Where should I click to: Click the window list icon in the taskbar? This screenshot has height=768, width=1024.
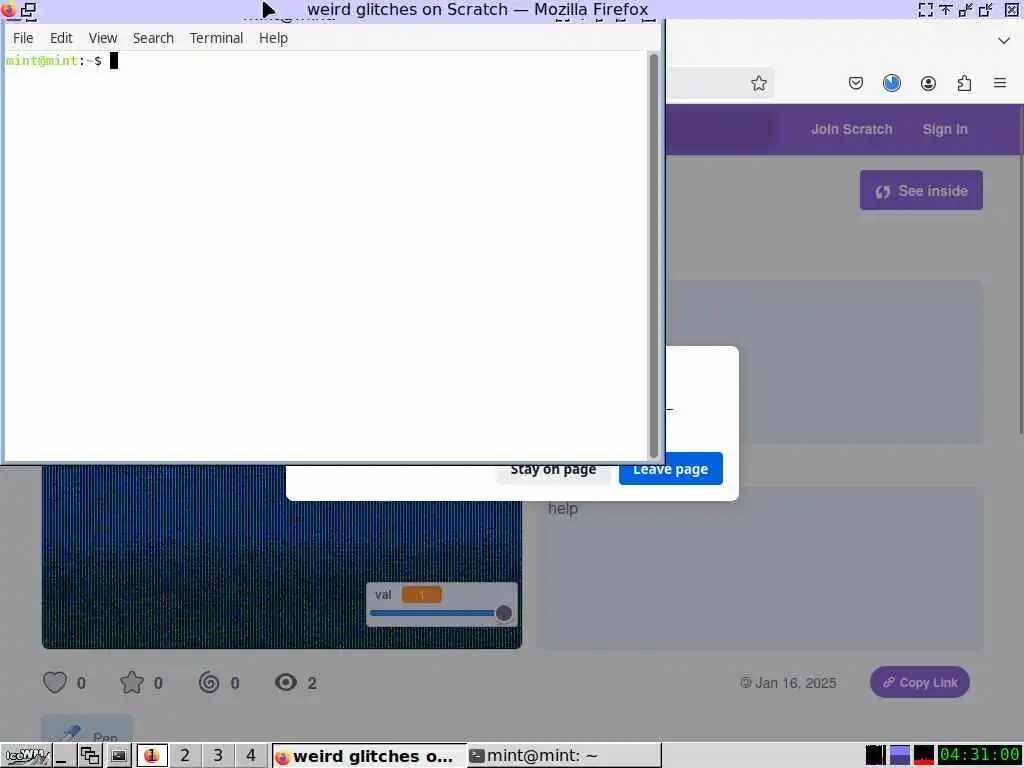pos(89,756)
